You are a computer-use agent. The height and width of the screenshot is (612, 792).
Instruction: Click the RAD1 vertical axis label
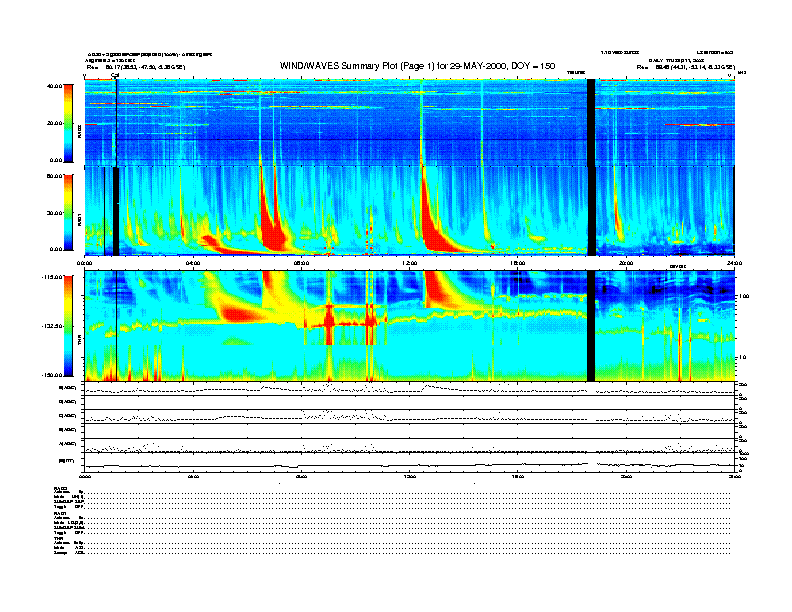tap(79, 220)
